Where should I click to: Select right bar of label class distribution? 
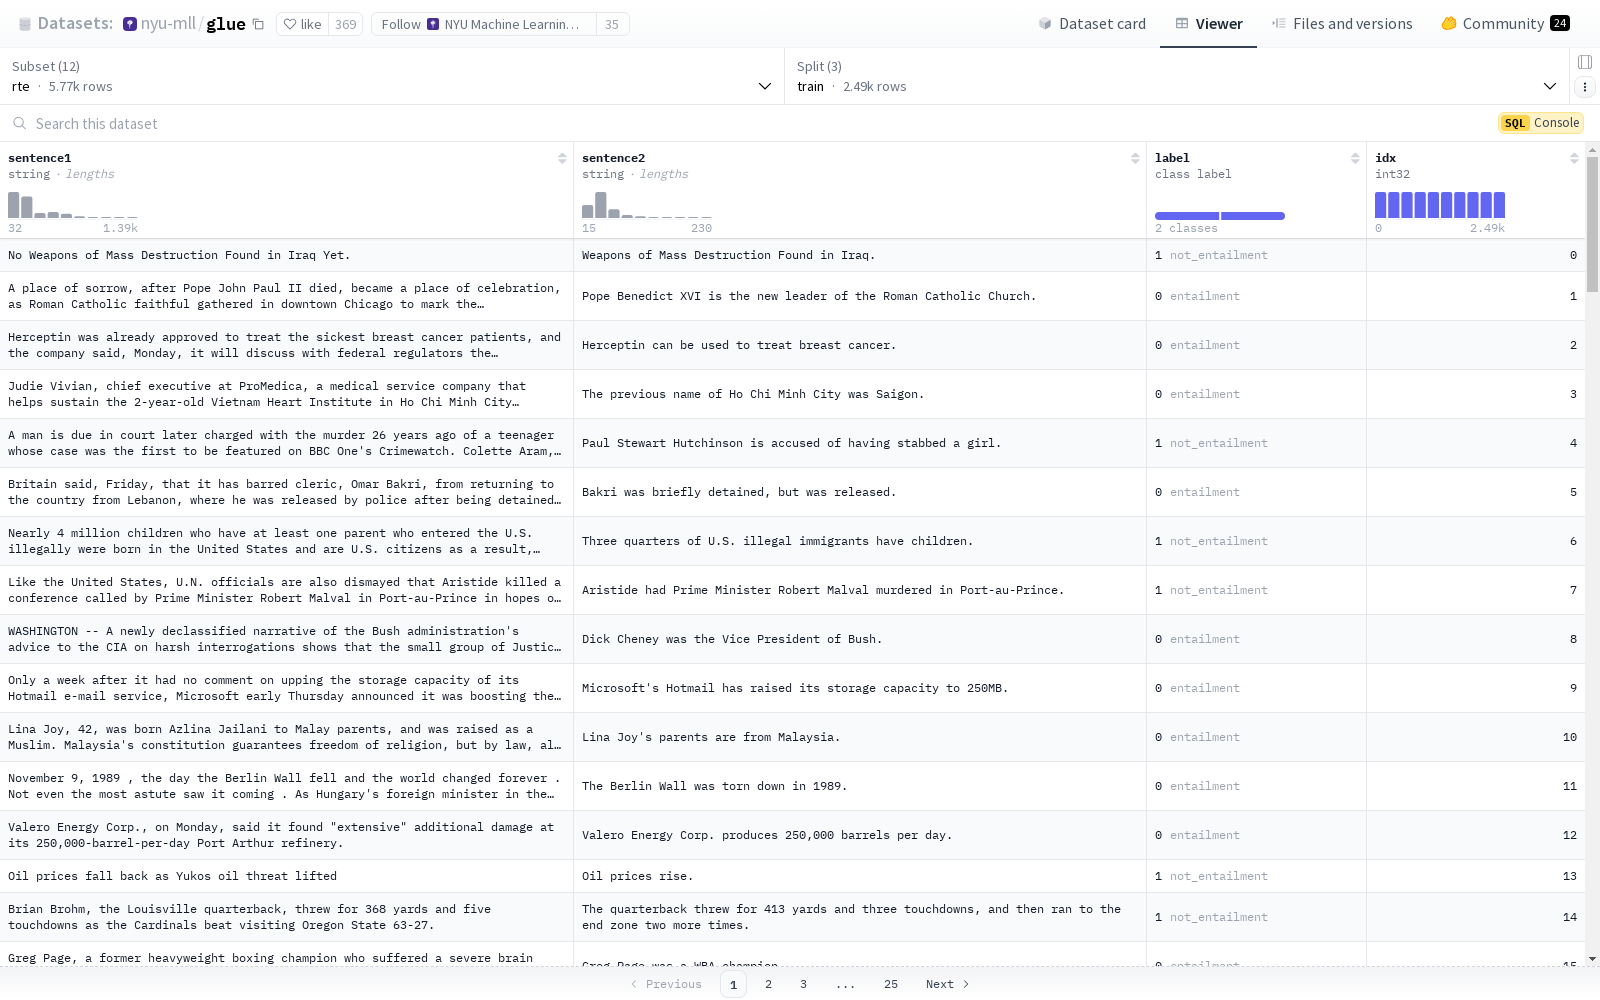[1253, 216]
